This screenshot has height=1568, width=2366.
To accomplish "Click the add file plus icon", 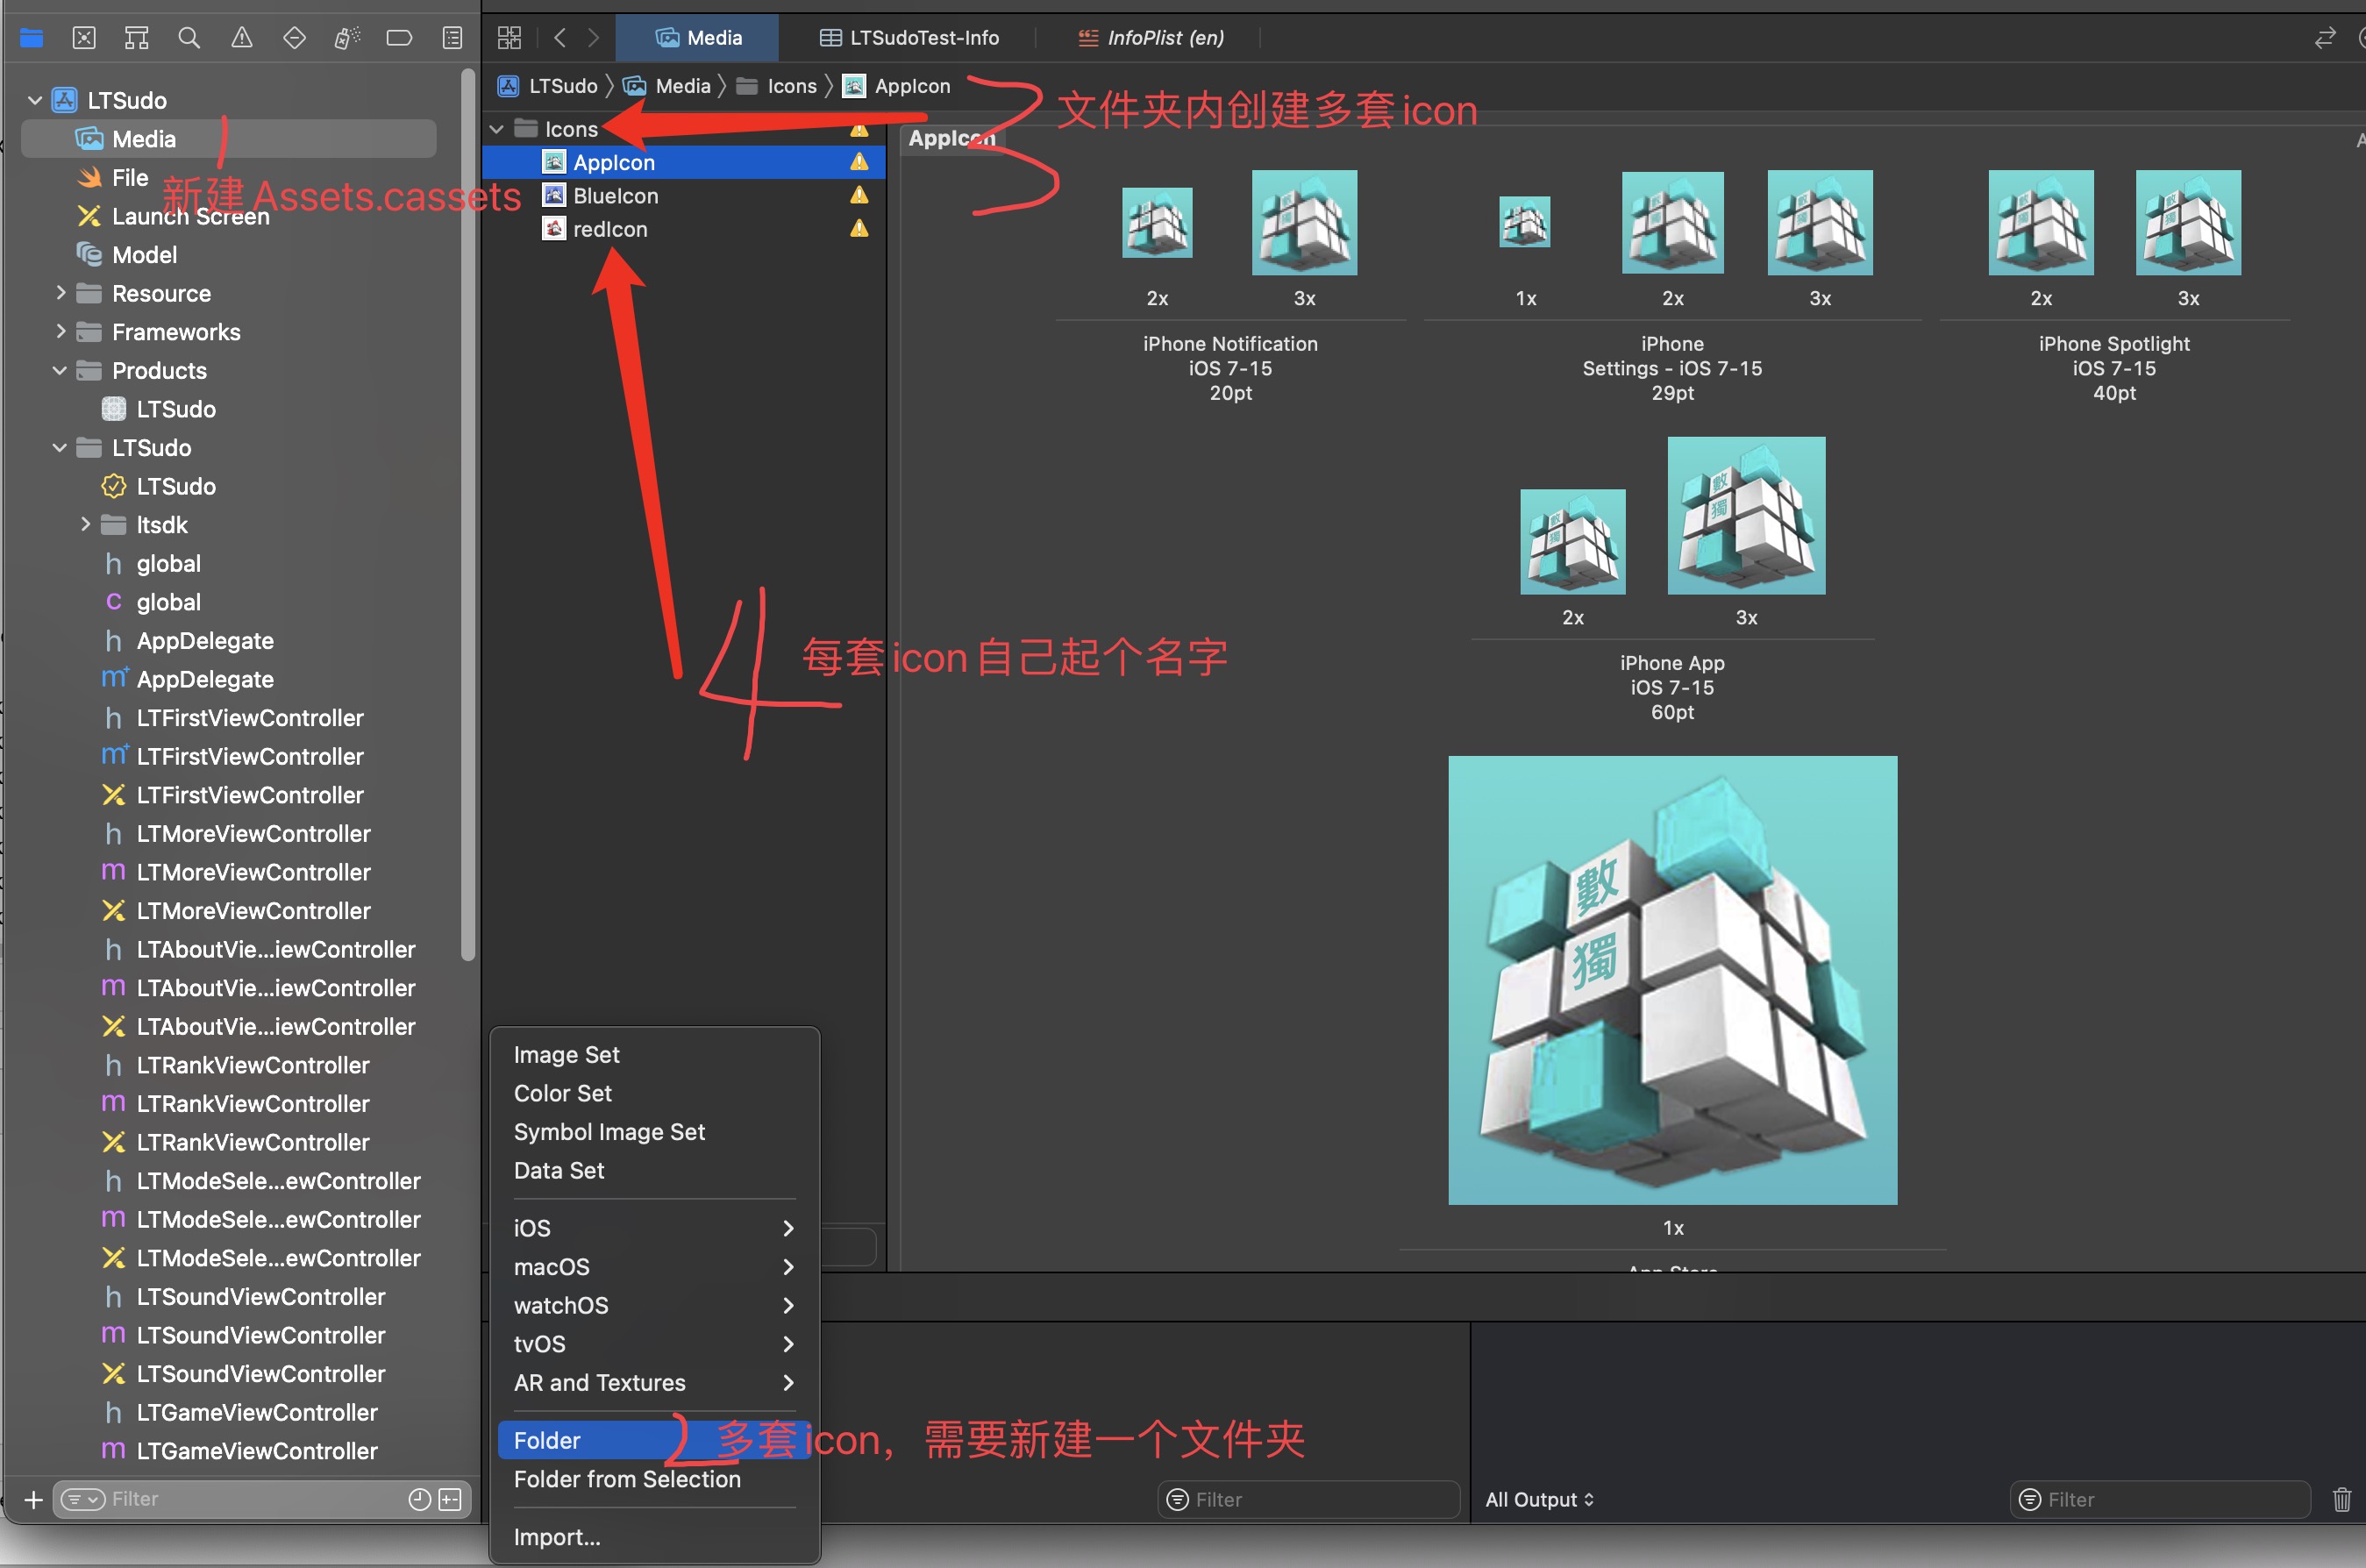I will pyautogui.click(x=33, y=1499).
